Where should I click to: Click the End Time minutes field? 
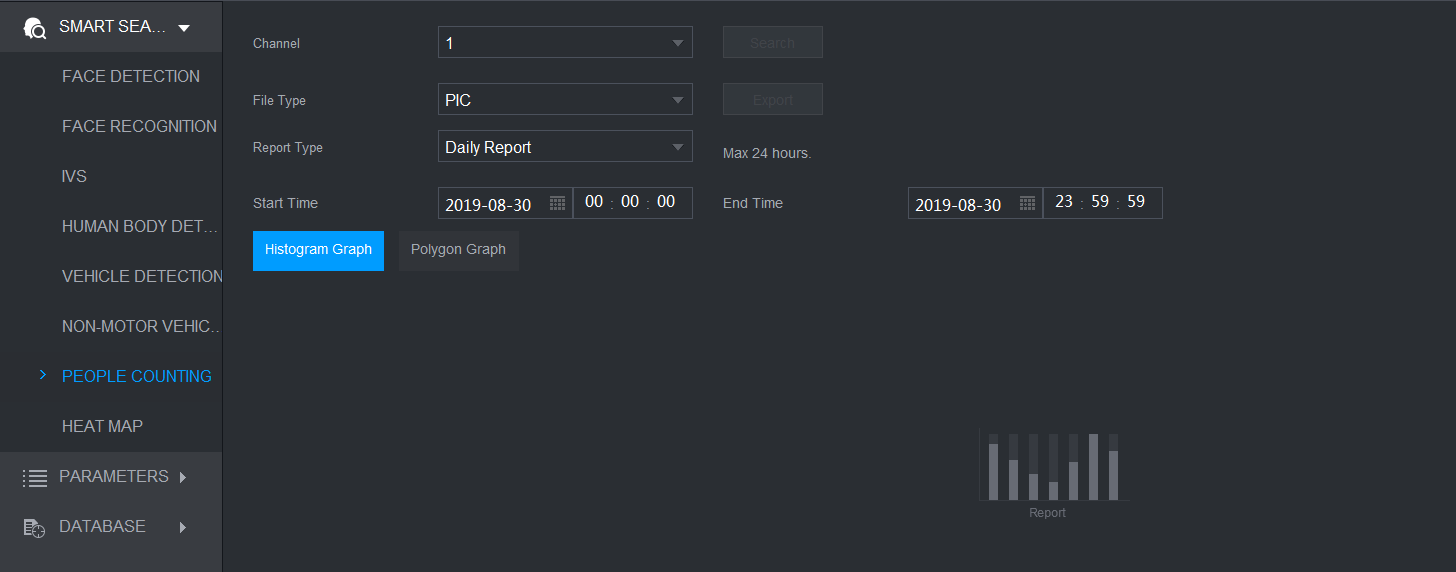pyautogui.click(x=1100, y=202)
